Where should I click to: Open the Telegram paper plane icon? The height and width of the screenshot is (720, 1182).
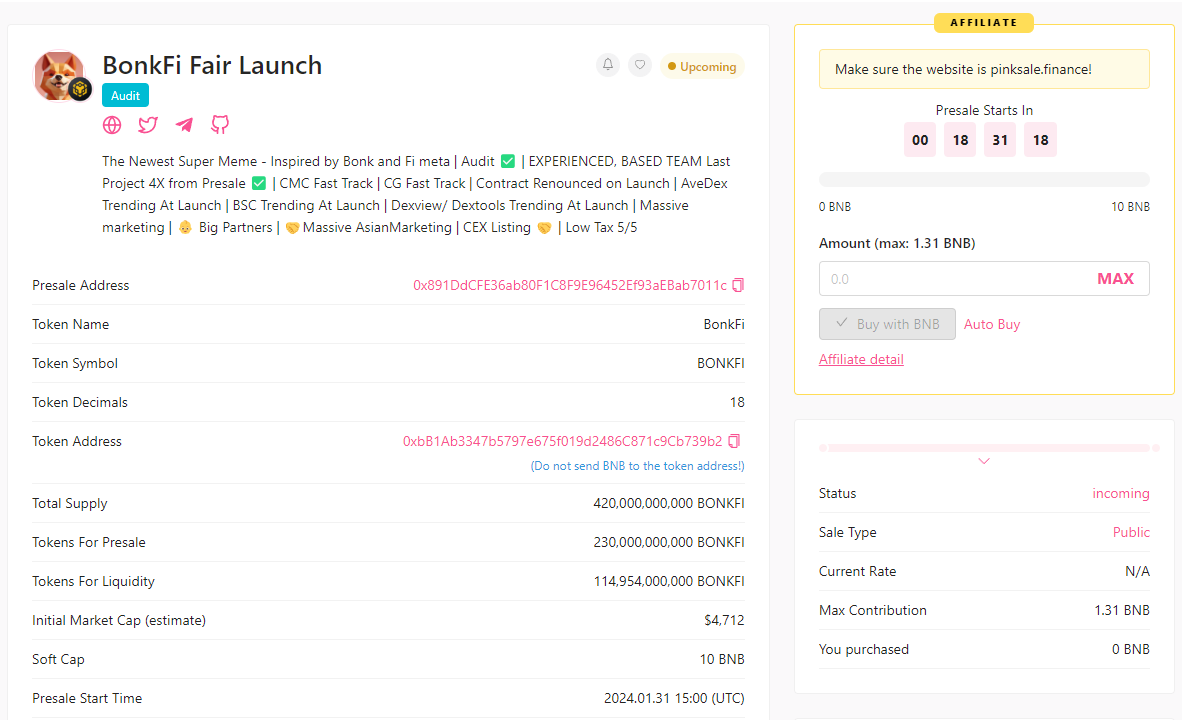(184, 125)
